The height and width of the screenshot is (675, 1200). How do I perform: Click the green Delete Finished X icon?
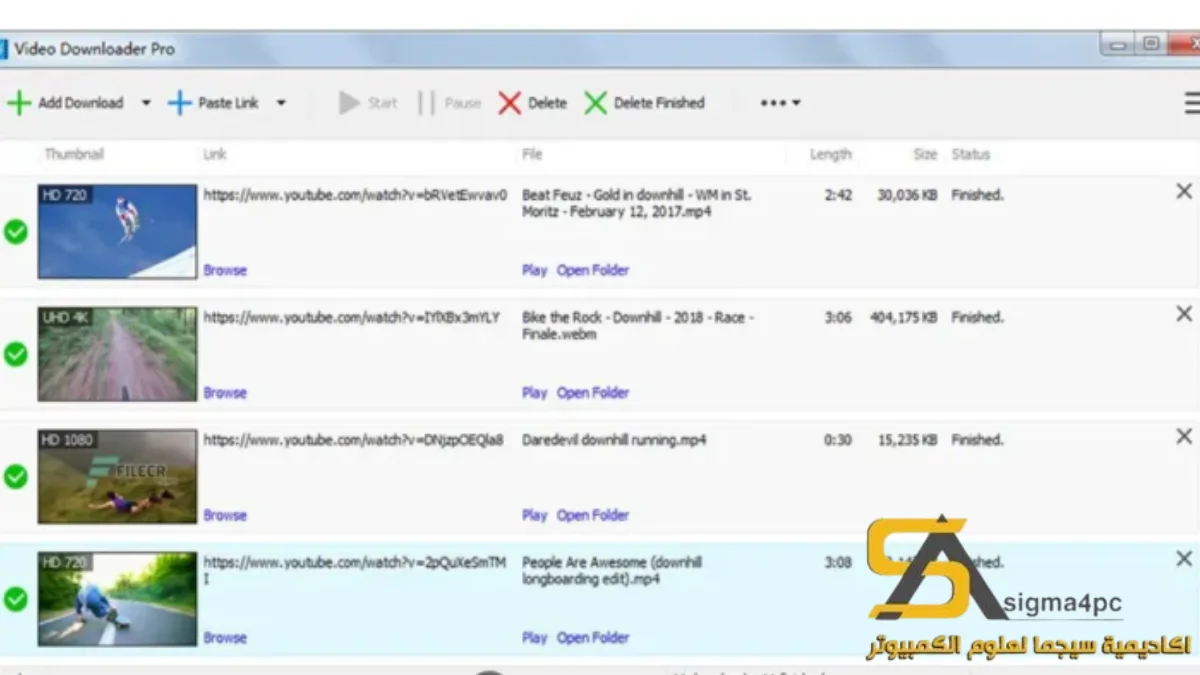point(596,103)
